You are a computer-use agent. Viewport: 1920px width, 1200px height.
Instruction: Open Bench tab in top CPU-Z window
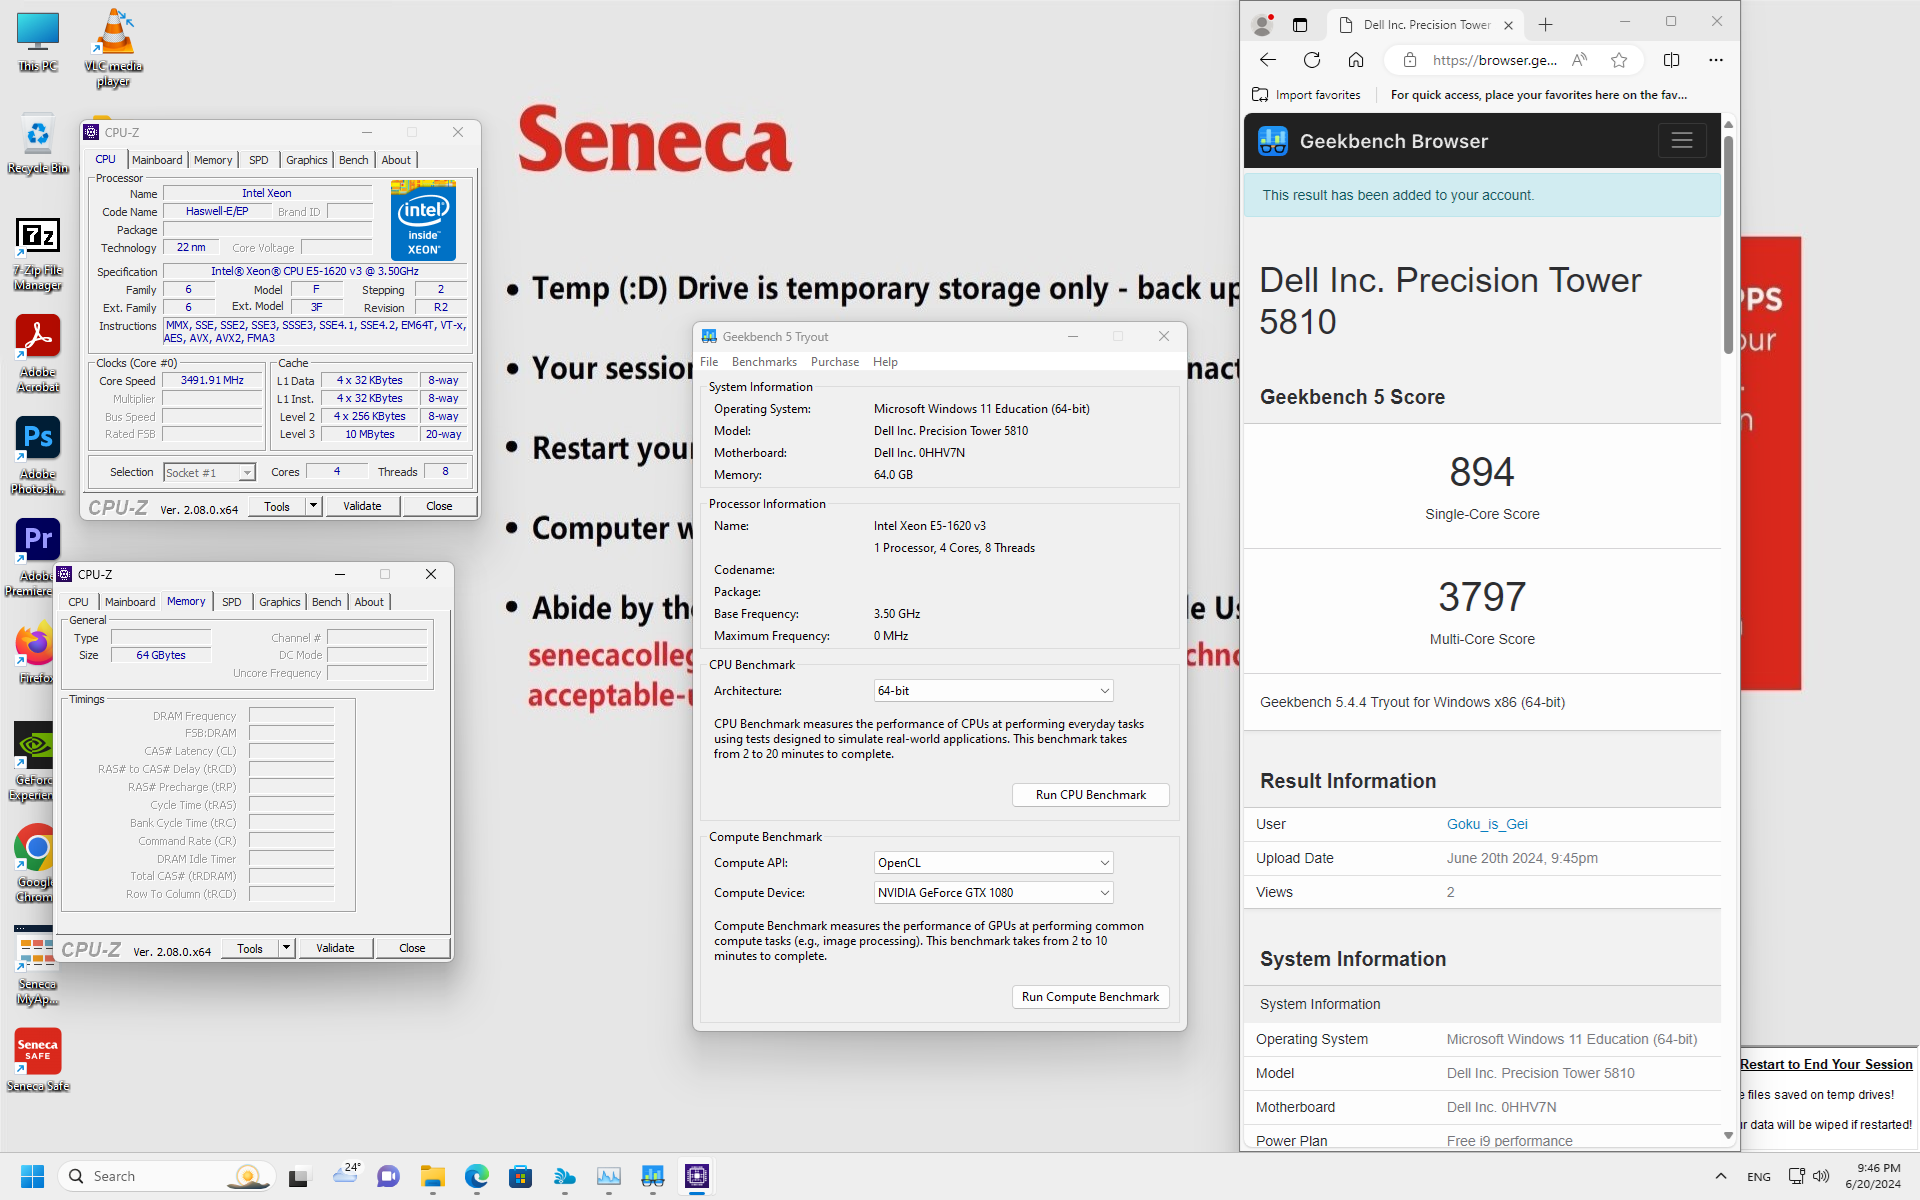[353, 160]
